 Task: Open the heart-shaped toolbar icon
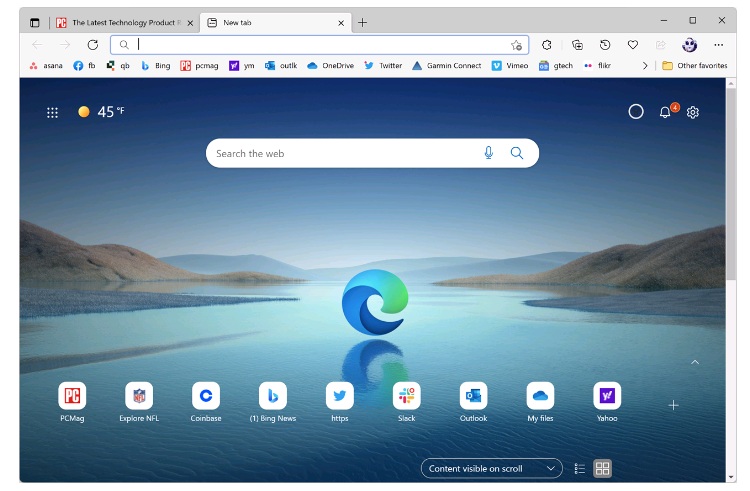coord(633,45)
